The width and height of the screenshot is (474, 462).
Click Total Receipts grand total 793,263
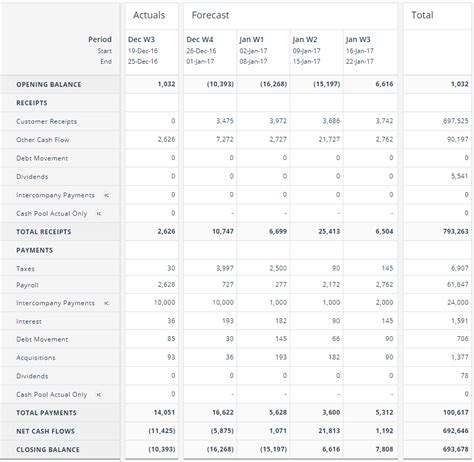[x=456, y=231]
